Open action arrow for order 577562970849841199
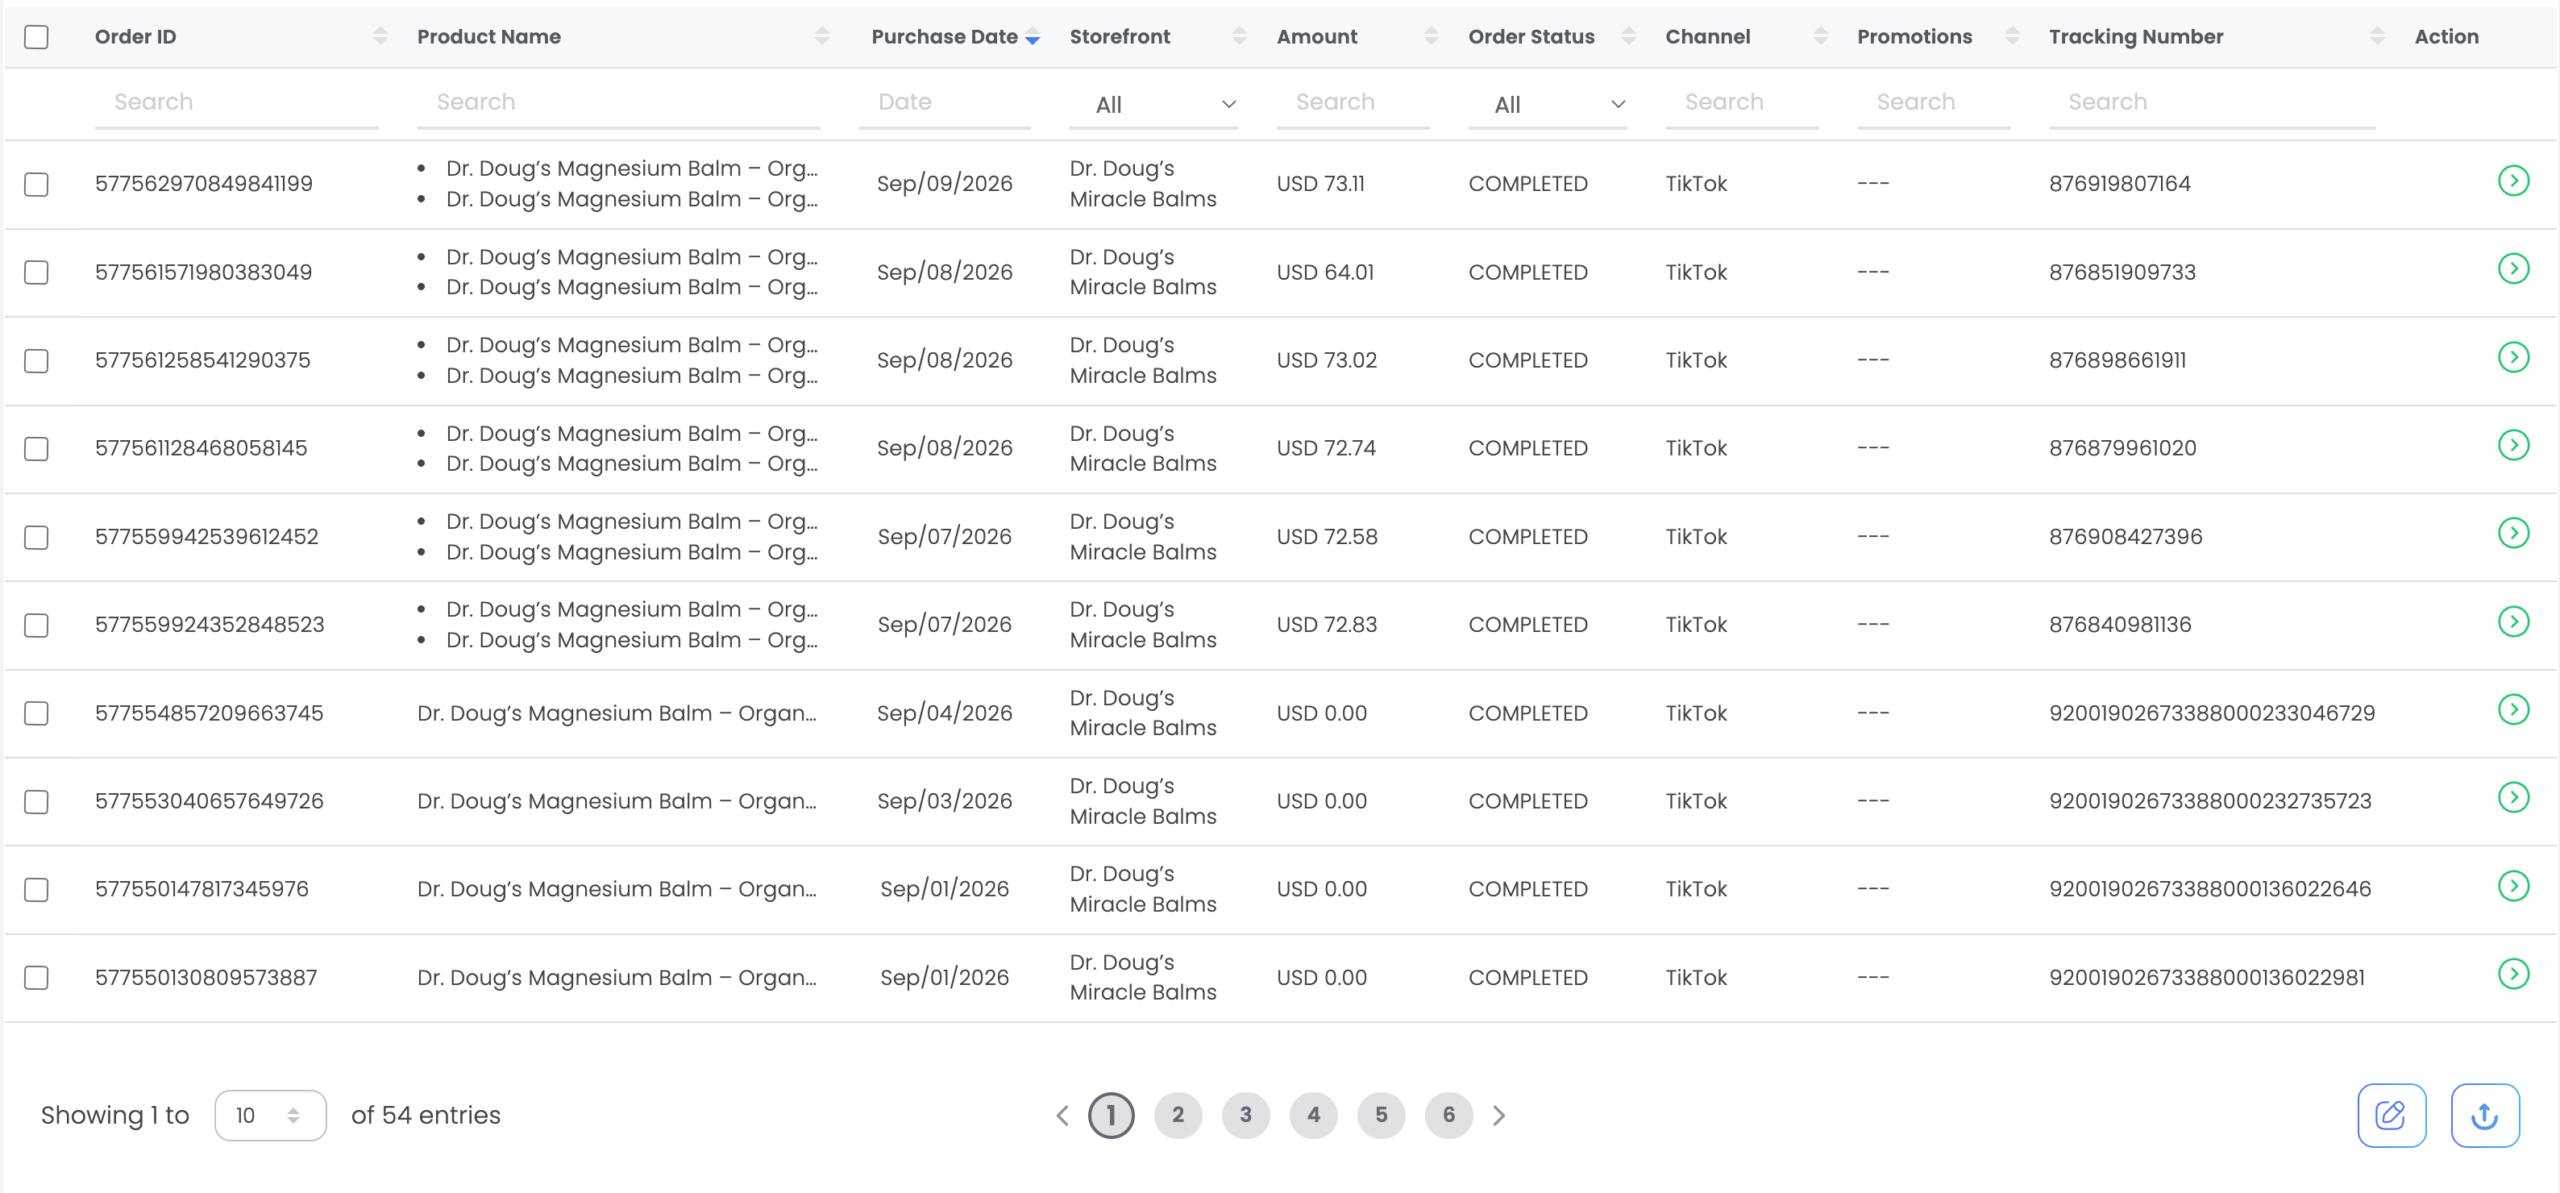 pos(2513,181)
